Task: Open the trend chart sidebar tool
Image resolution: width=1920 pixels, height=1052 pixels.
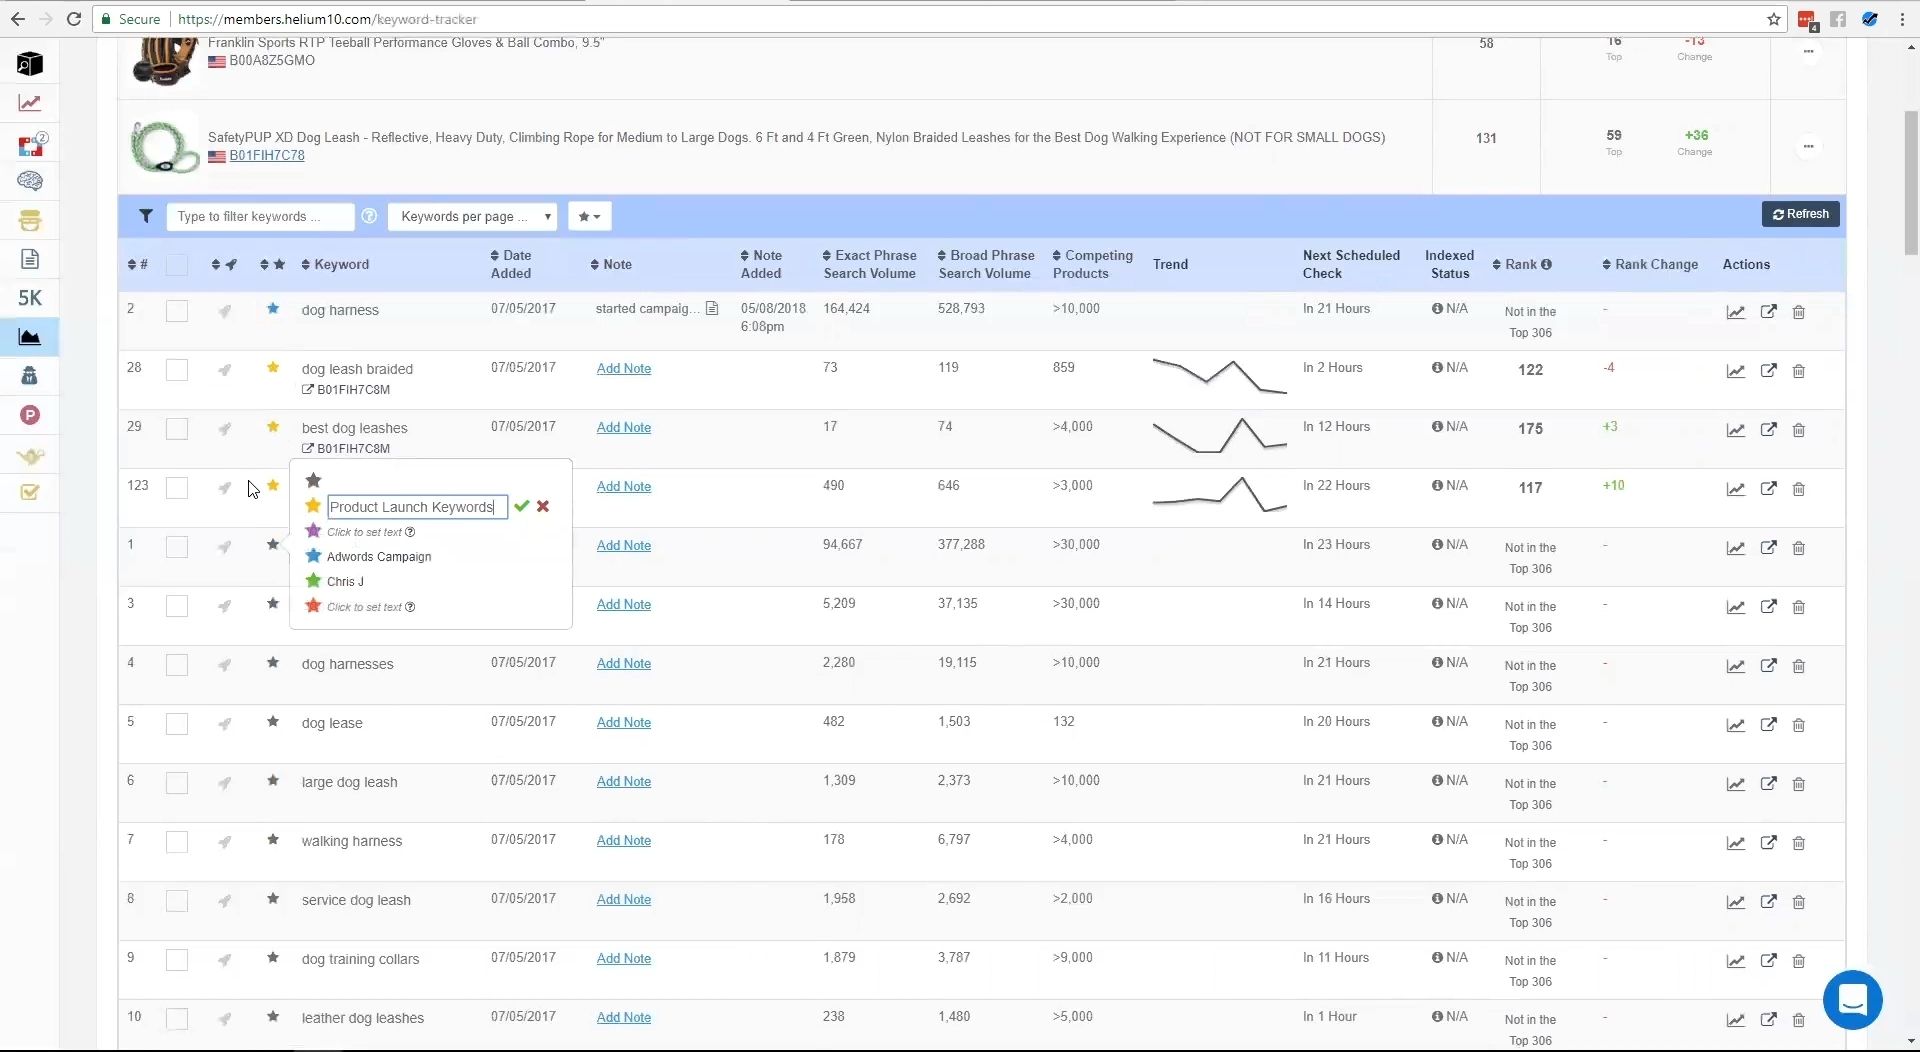Action: click(30, 103)
